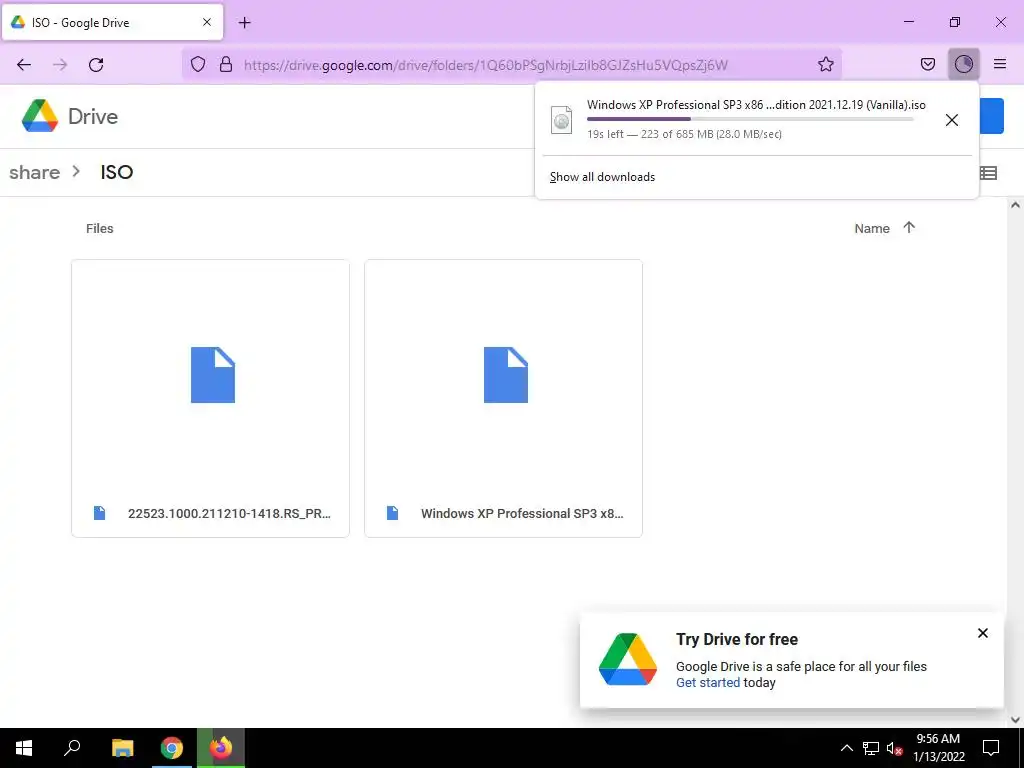Image resolution: width=1024 pixels, height=768 pixels.
Task: Click the page scrollbar down arrow
Action: coord(1015,720)
